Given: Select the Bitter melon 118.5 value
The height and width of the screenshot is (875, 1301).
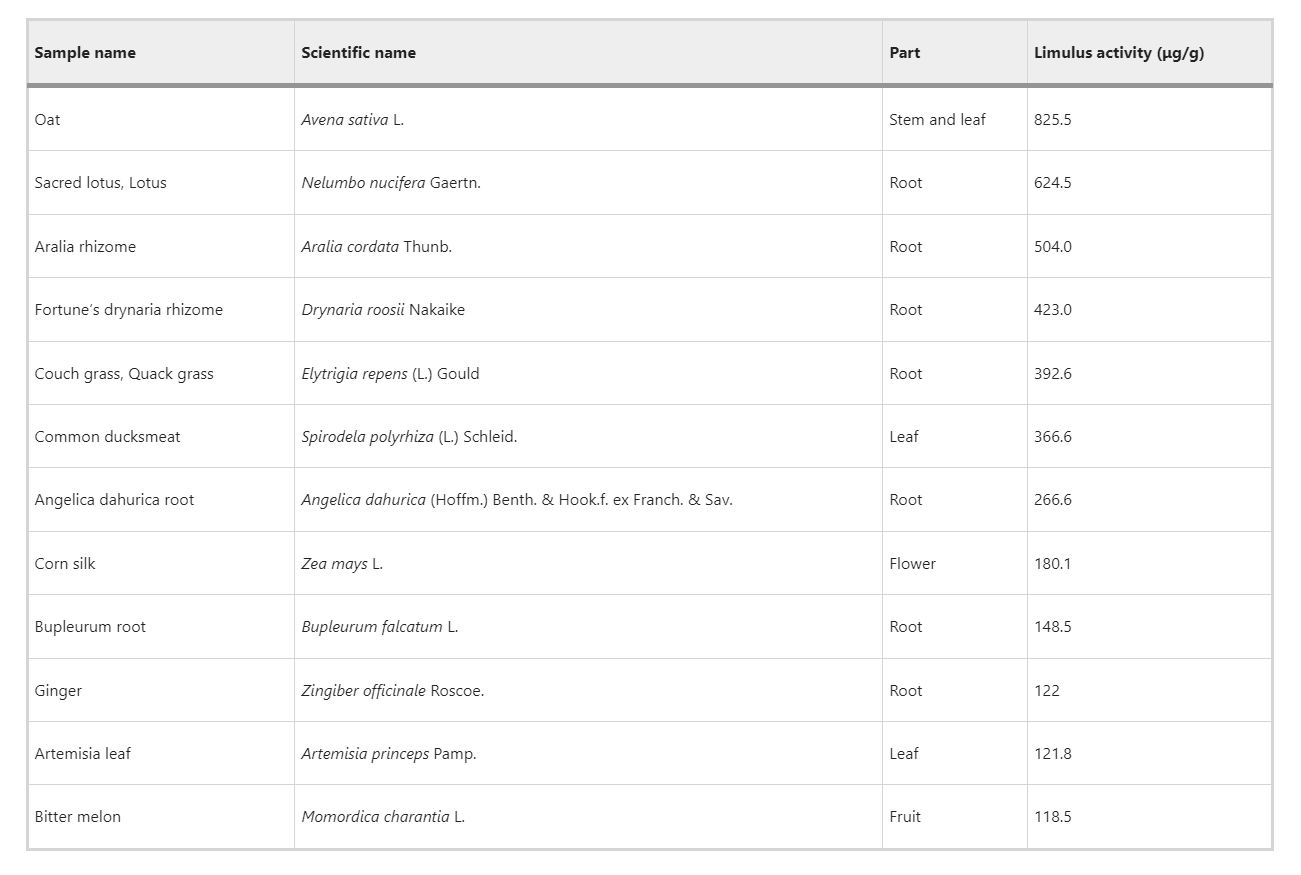Looking at the screenshot, I should pos(1052,817).
